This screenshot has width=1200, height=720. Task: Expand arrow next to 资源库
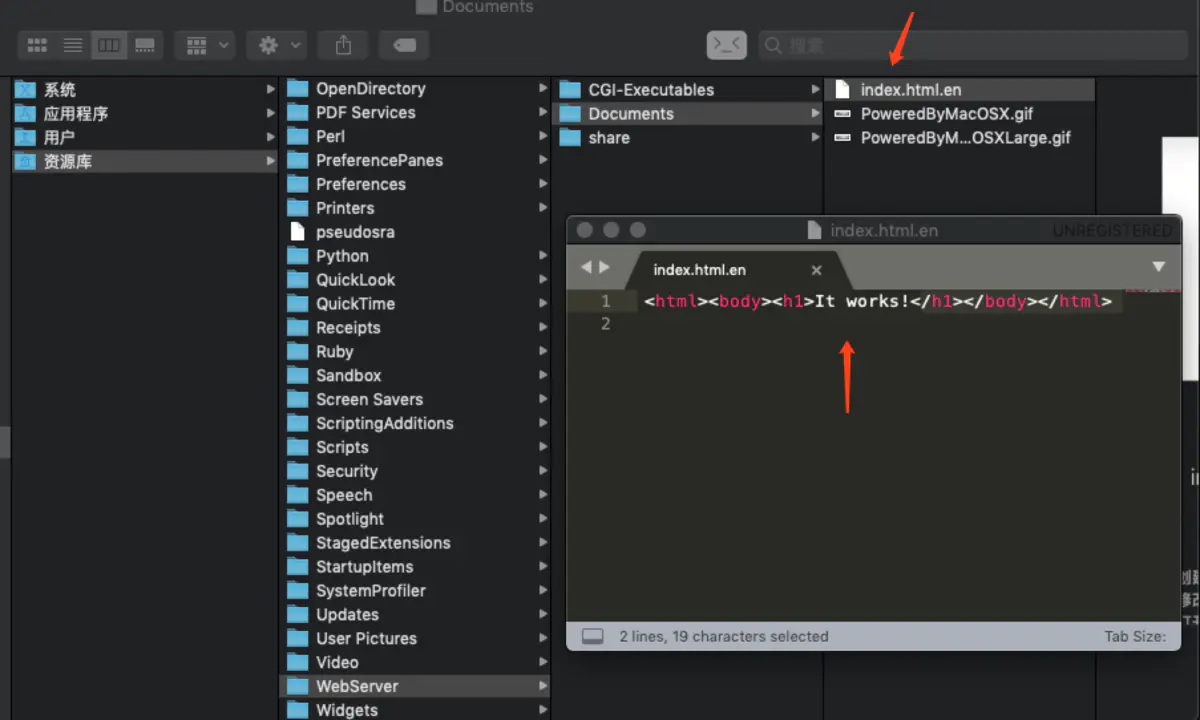click(x=270, y=162)
